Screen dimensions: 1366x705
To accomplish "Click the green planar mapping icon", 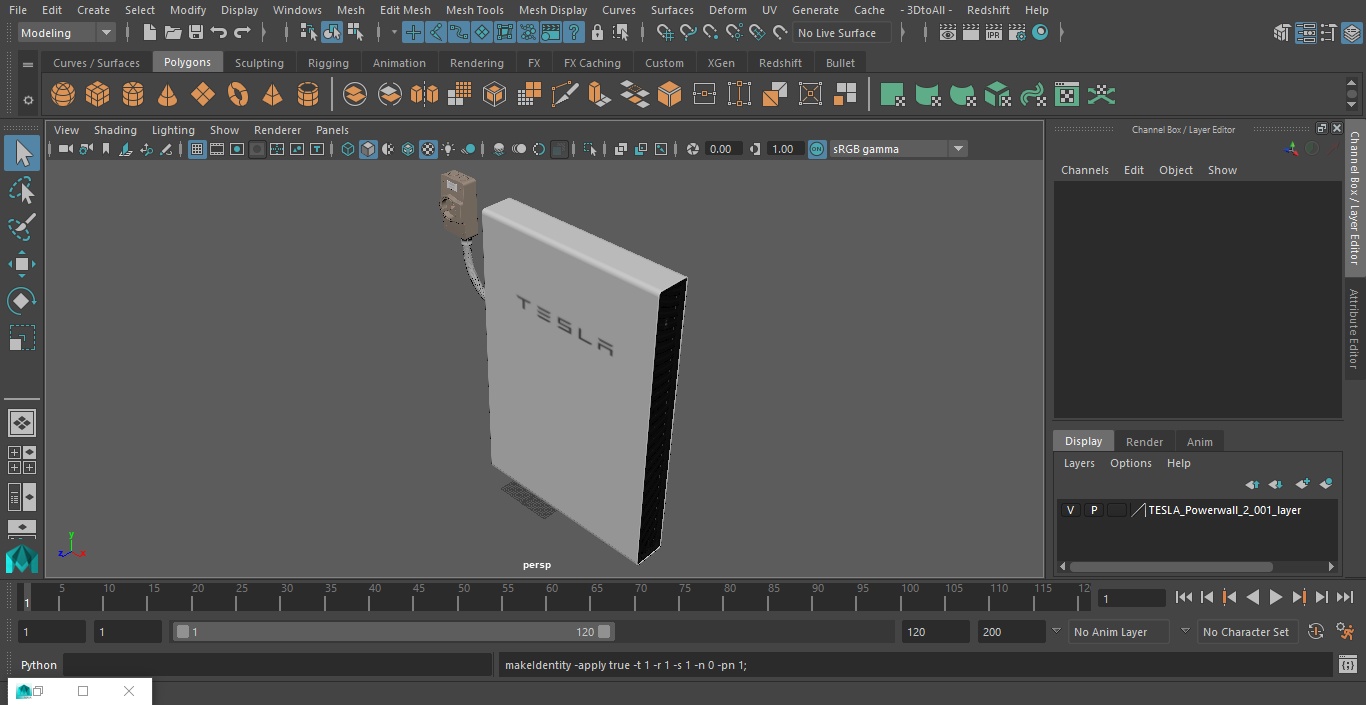I will [x=892, y=95].
